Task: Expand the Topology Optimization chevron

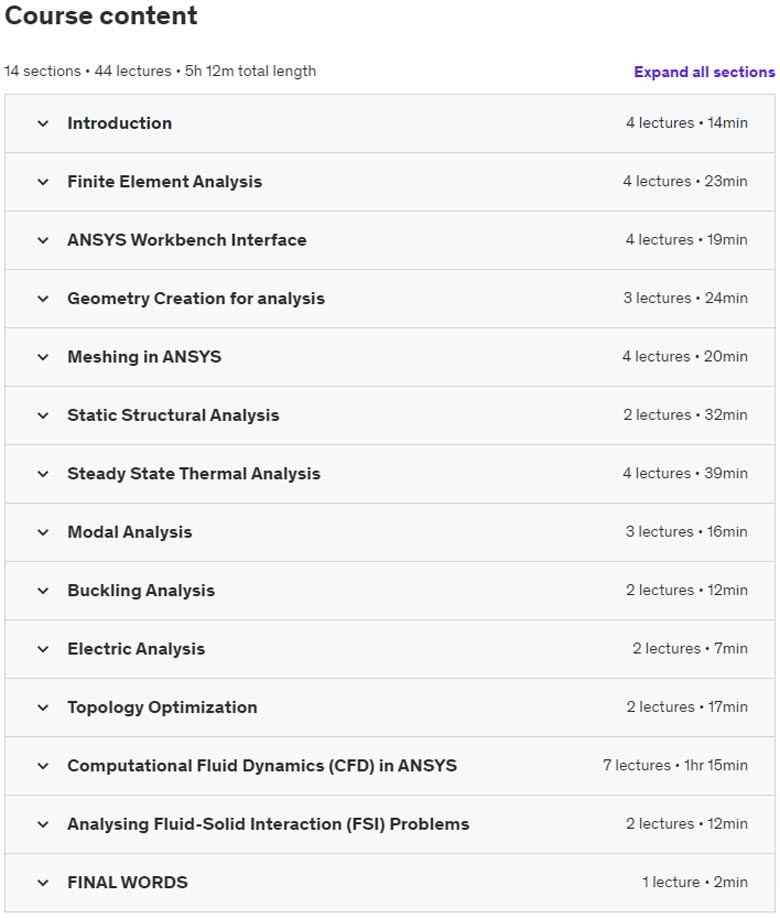Action: [x=43, y=707]
